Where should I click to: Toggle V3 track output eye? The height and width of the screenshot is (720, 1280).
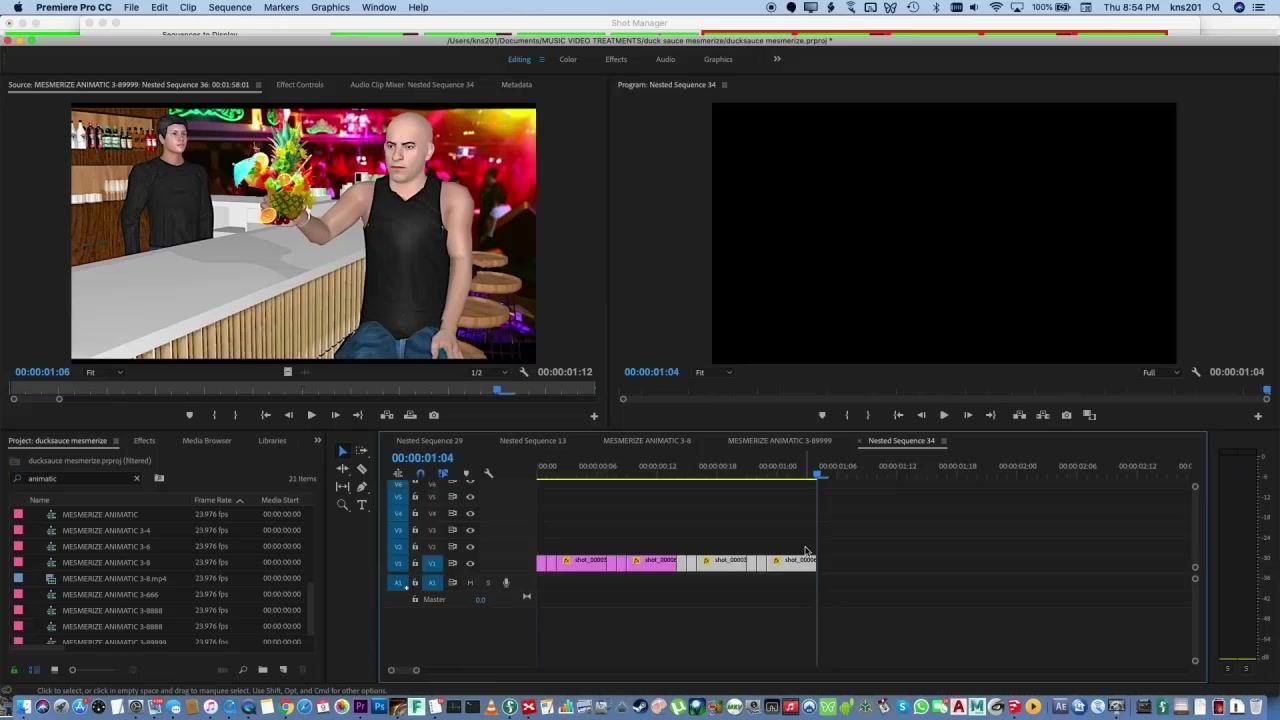coord(470,530)
